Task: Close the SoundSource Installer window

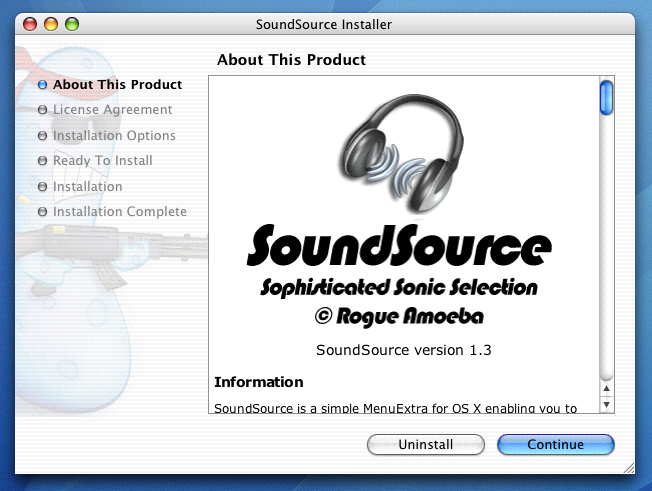Action: point(30,24)
